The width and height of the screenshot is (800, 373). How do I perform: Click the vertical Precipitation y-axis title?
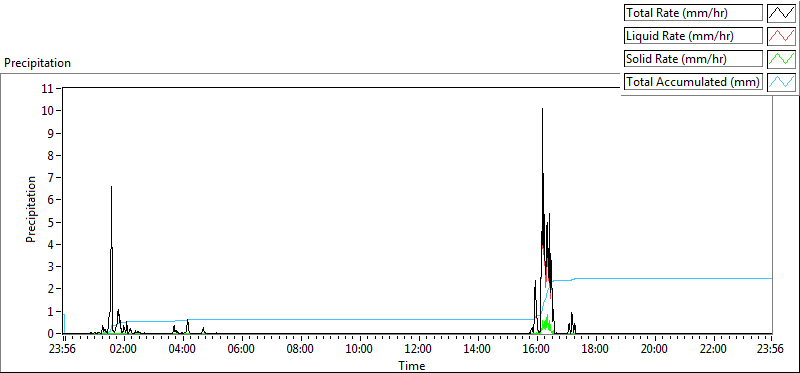(x=32, y=209)
